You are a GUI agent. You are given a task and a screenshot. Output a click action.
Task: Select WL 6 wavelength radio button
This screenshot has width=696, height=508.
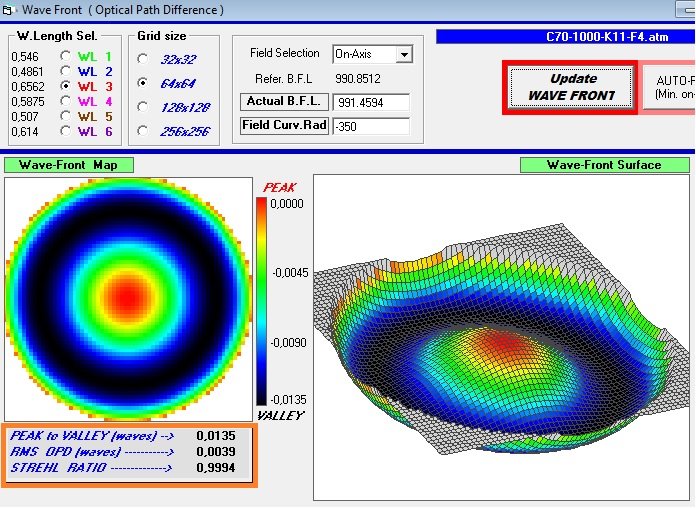[x=65, y=131]
